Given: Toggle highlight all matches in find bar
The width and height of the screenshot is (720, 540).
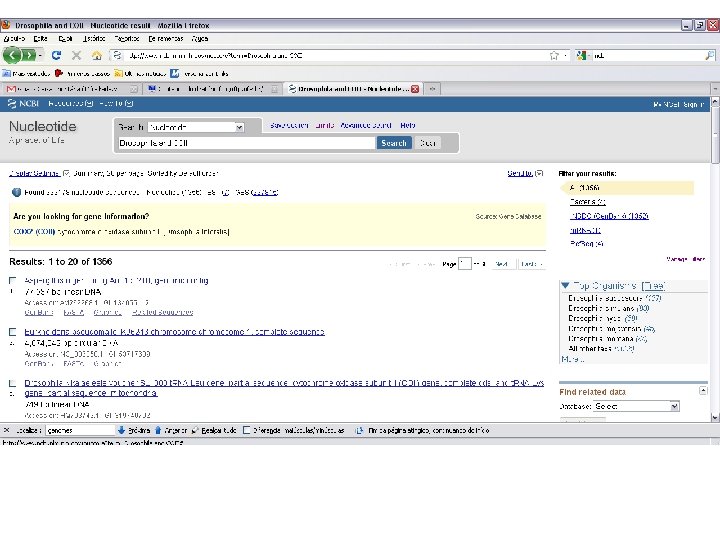Looking at the screenshot, I should tap(214, 430).
